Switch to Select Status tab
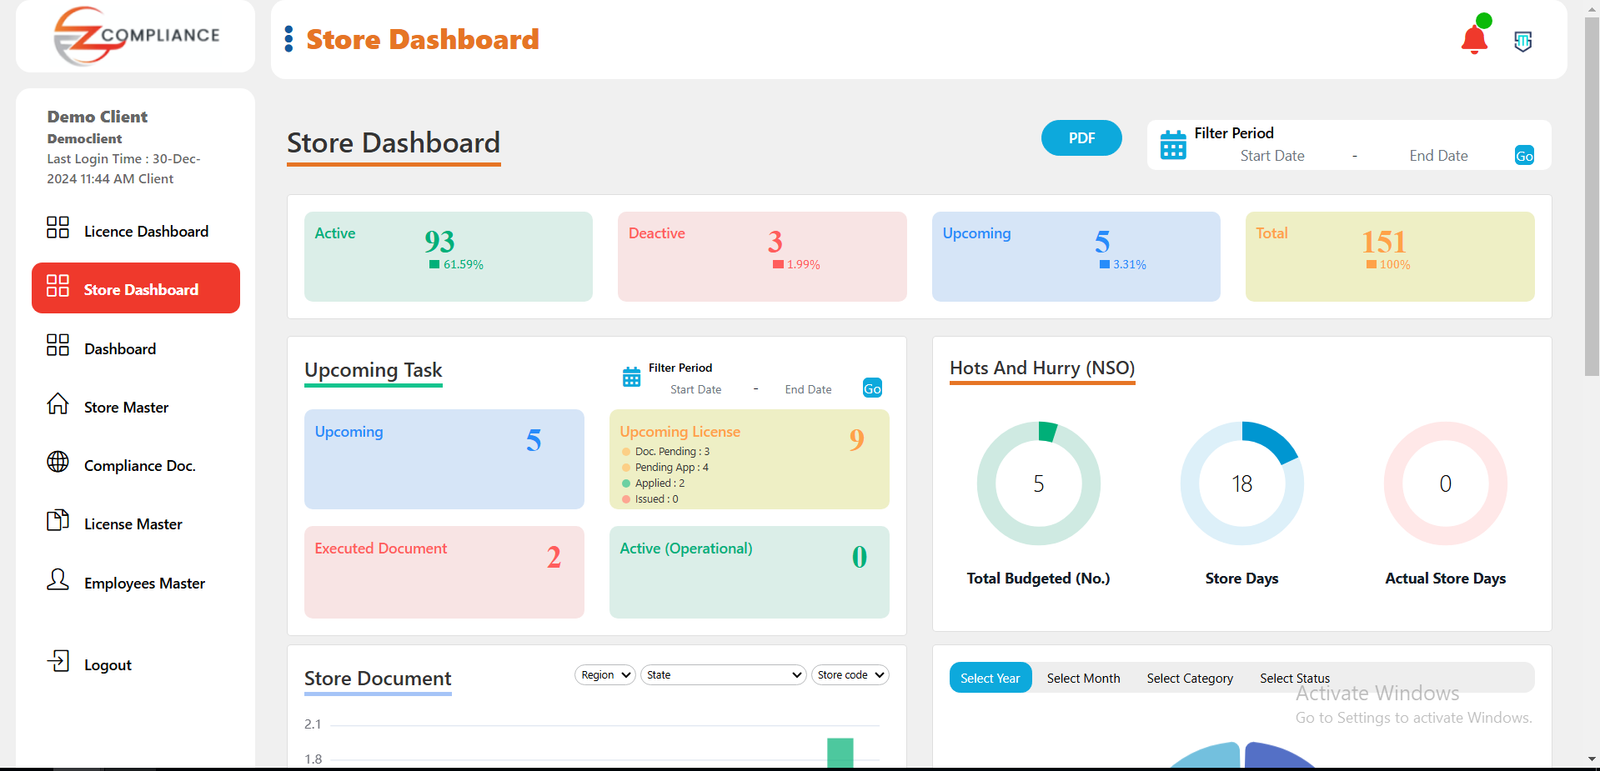This screenshot has height=771, width=1600. point(1295,678)
